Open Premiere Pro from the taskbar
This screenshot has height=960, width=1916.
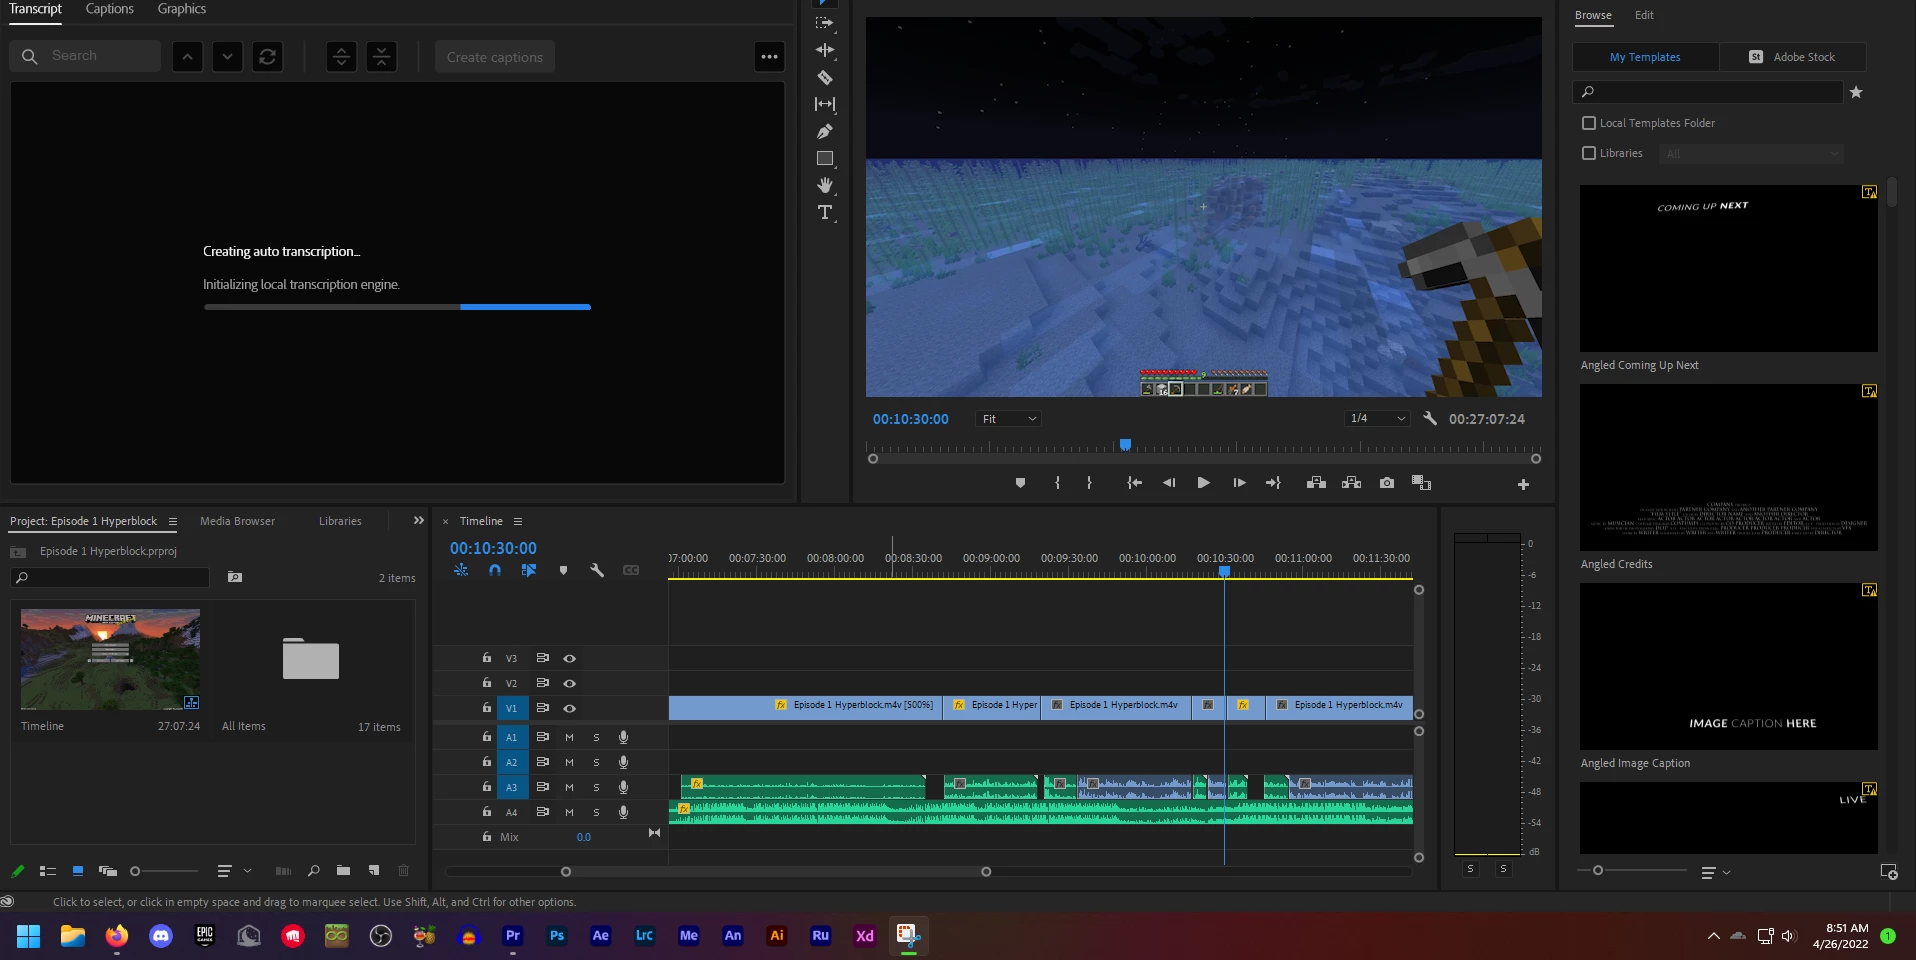click(x=513, y=936)
